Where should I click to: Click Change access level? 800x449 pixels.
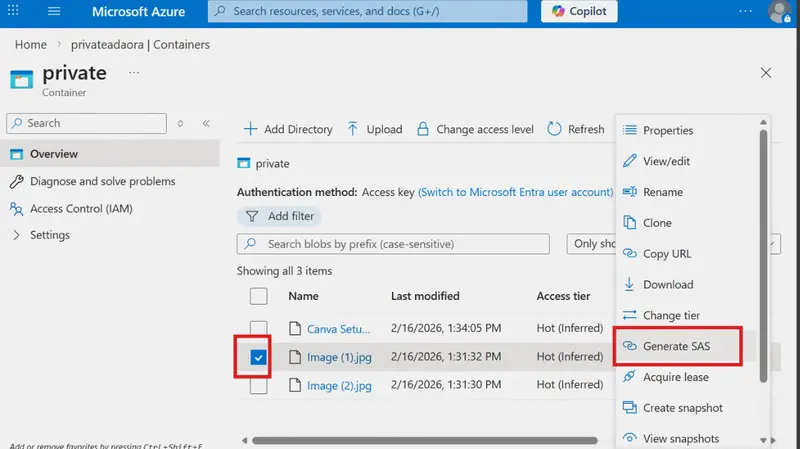[x=475, y=129]
